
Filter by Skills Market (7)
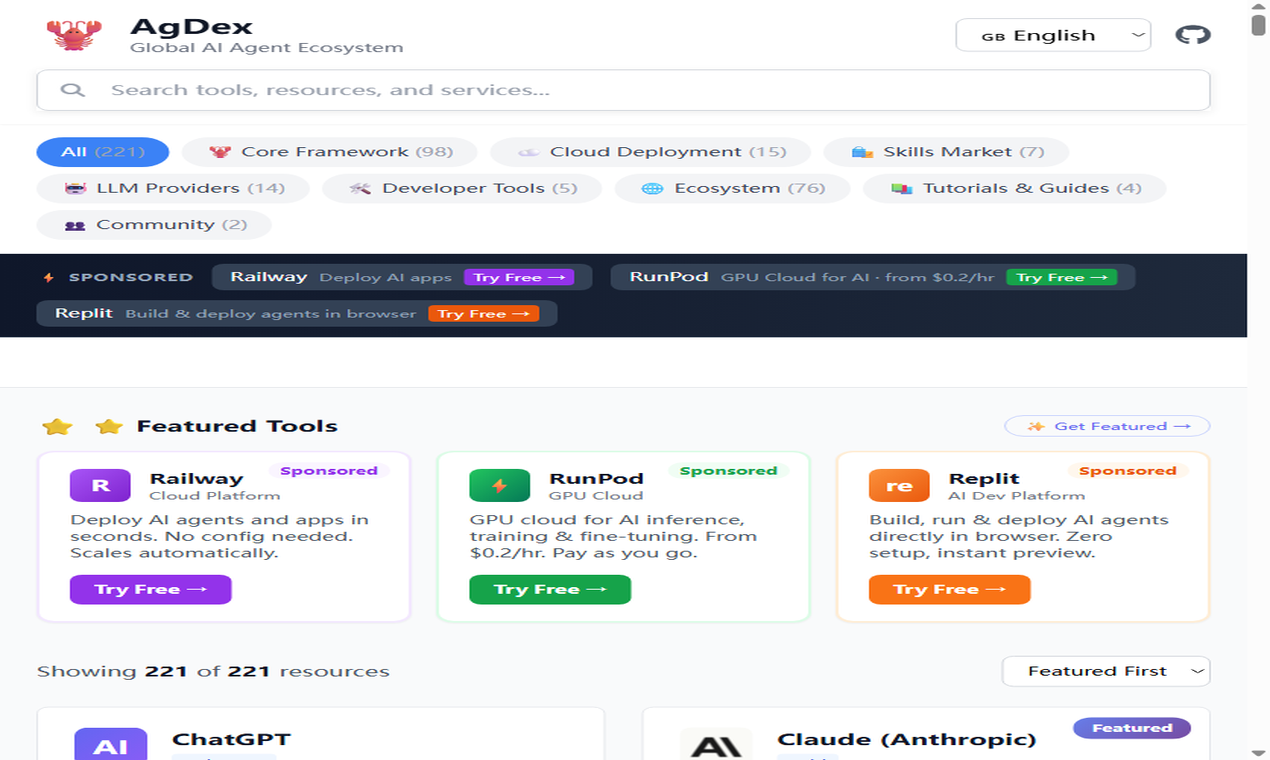[x=946, y=152]
